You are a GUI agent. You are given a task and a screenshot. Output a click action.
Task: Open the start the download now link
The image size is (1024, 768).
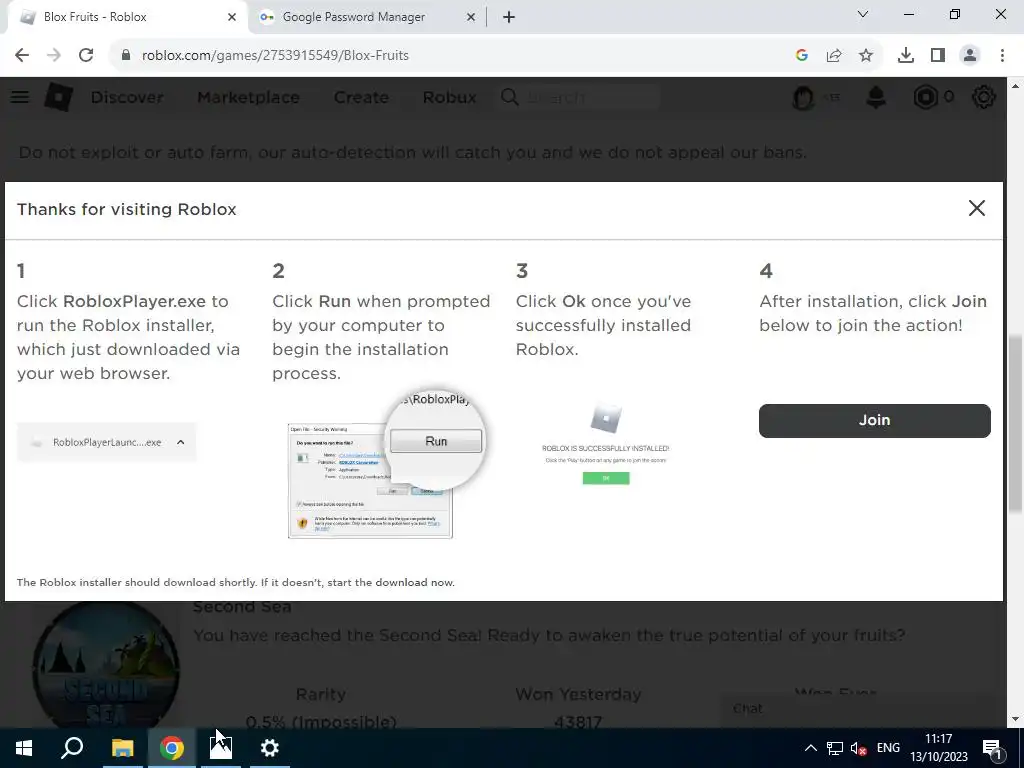[391, 583]
